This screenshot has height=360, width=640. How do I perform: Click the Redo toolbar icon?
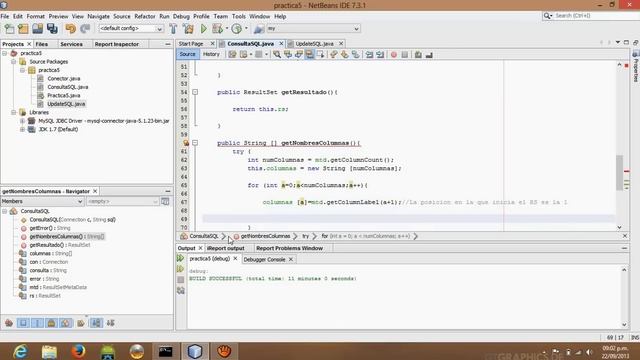85,29
